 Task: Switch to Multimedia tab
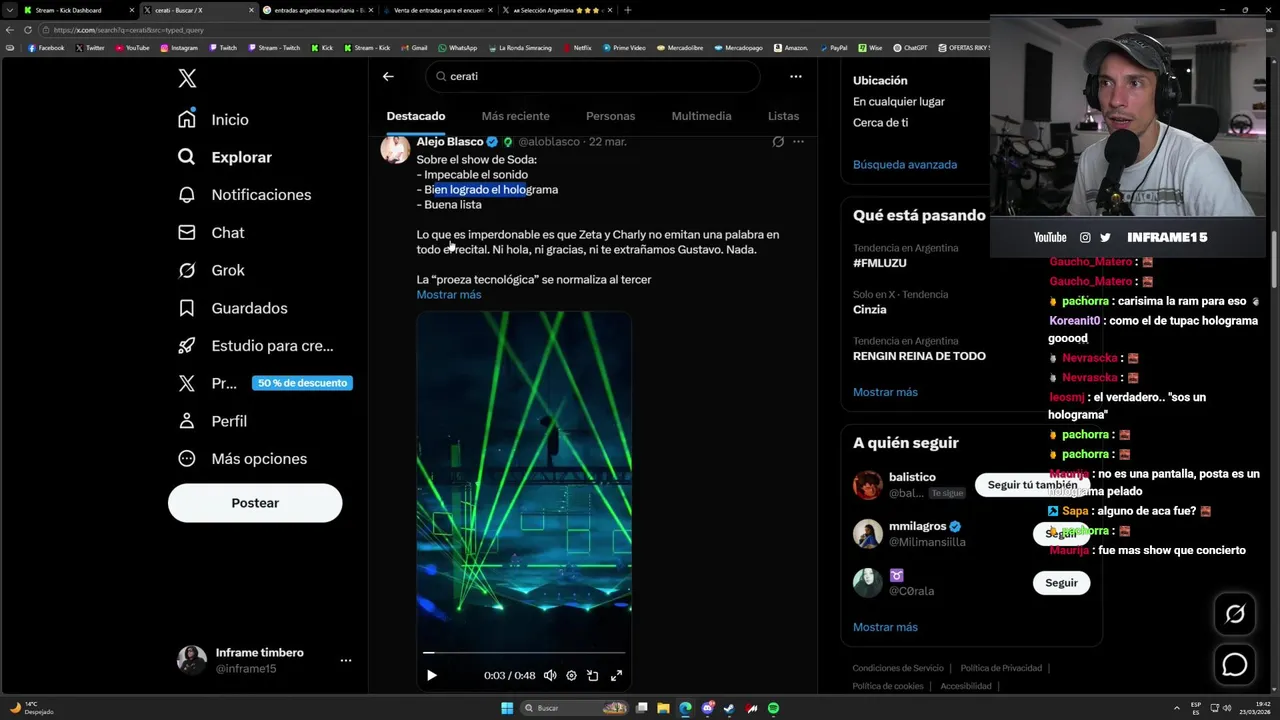pyautogui.click(x=701, y=116)
